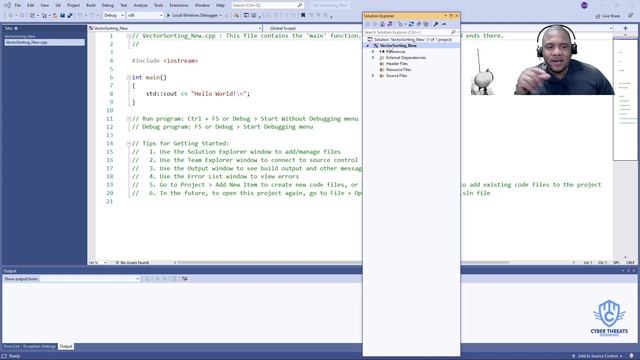
Task: Click the #include <iostream> line
Action: (164, 61)
